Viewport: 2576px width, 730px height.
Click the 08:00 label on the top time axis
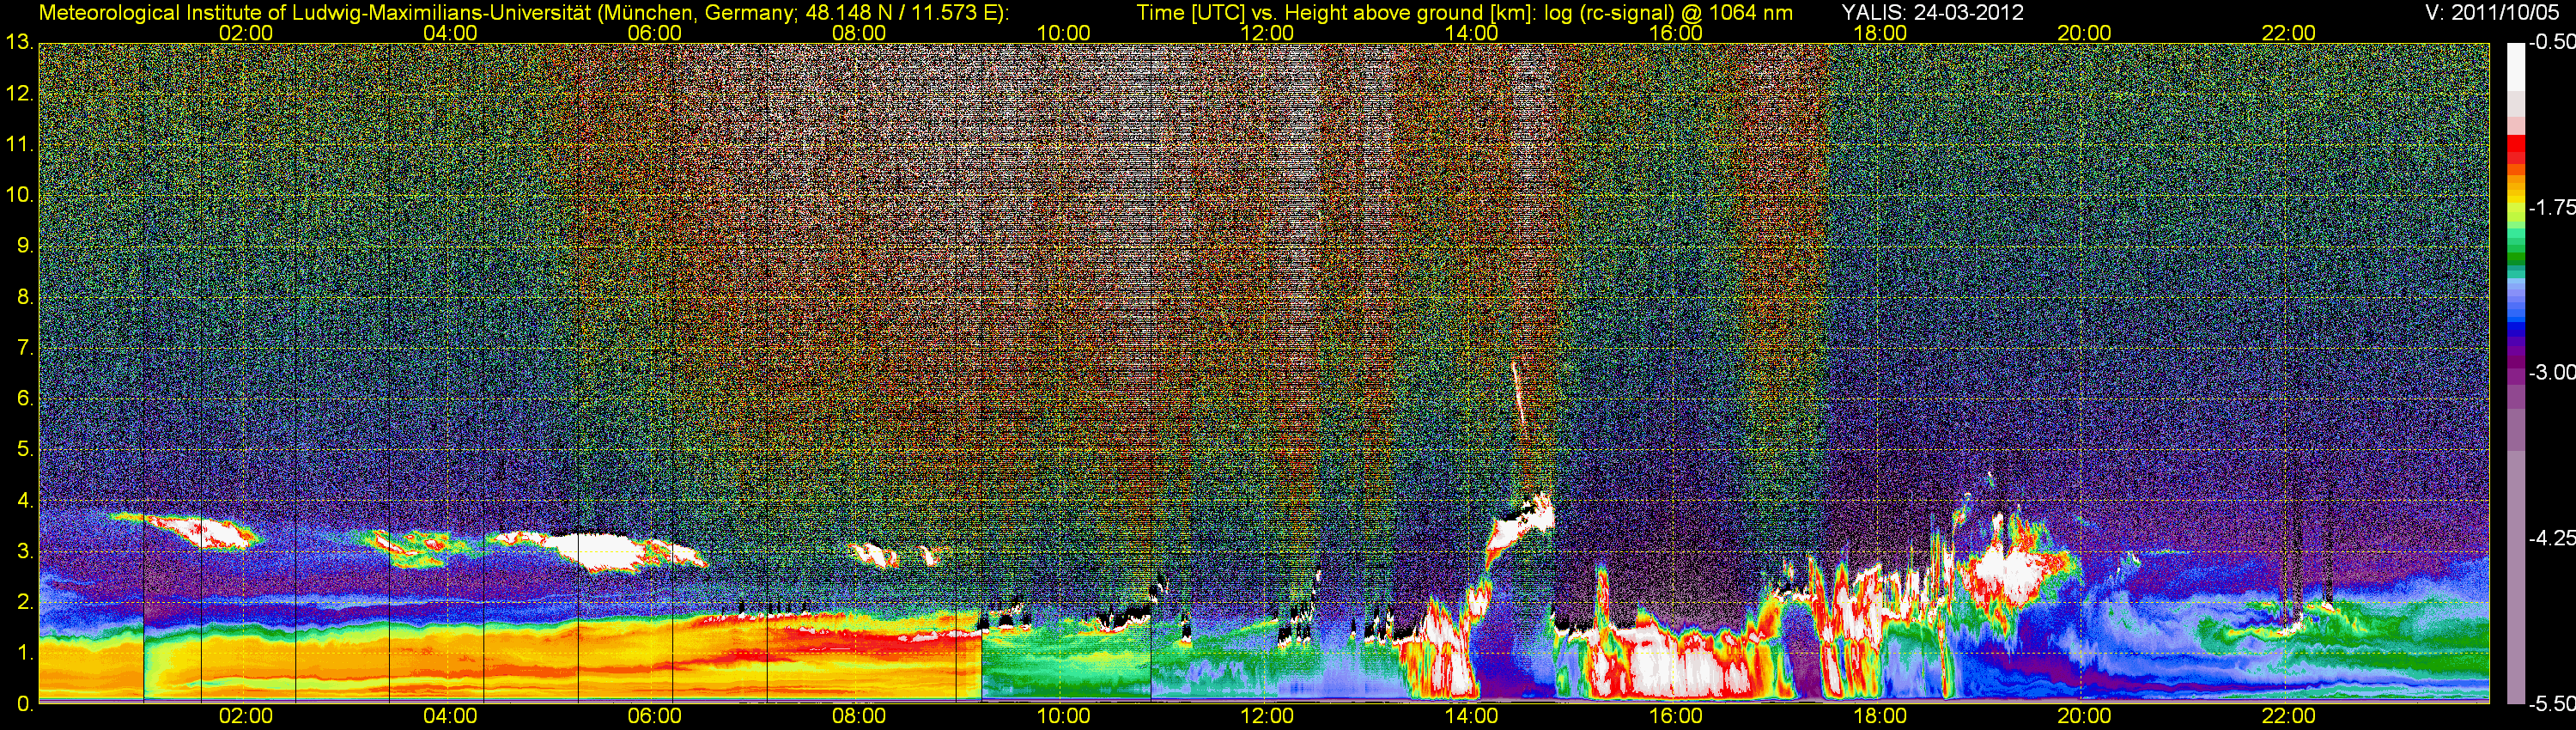coord(859,33)
